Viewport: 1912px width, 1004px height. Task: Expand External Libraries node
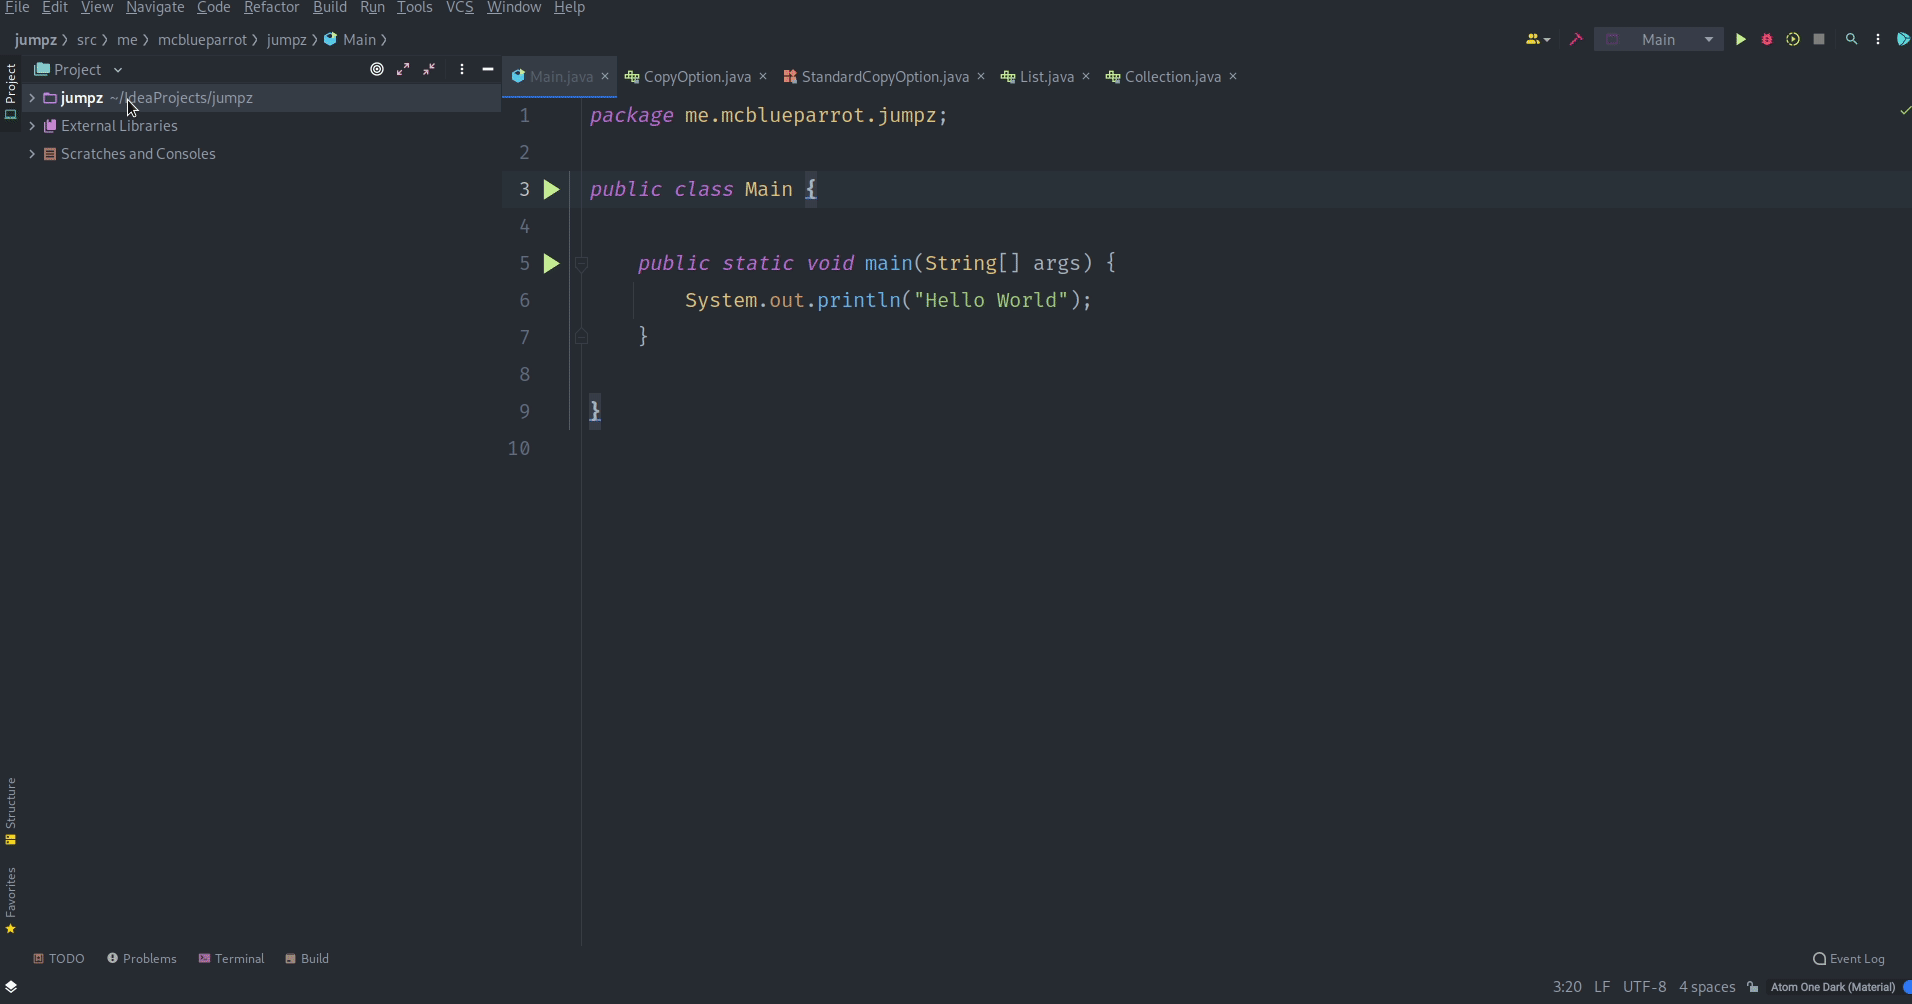[32, 126]
